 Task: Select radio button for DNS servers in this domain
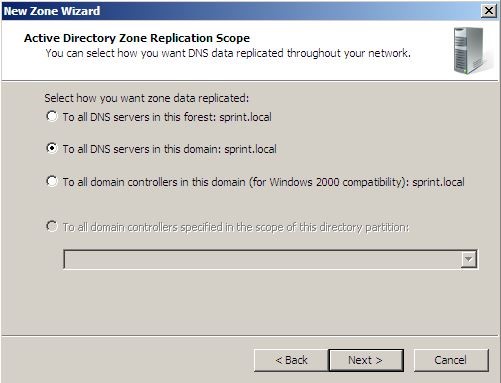52,148
